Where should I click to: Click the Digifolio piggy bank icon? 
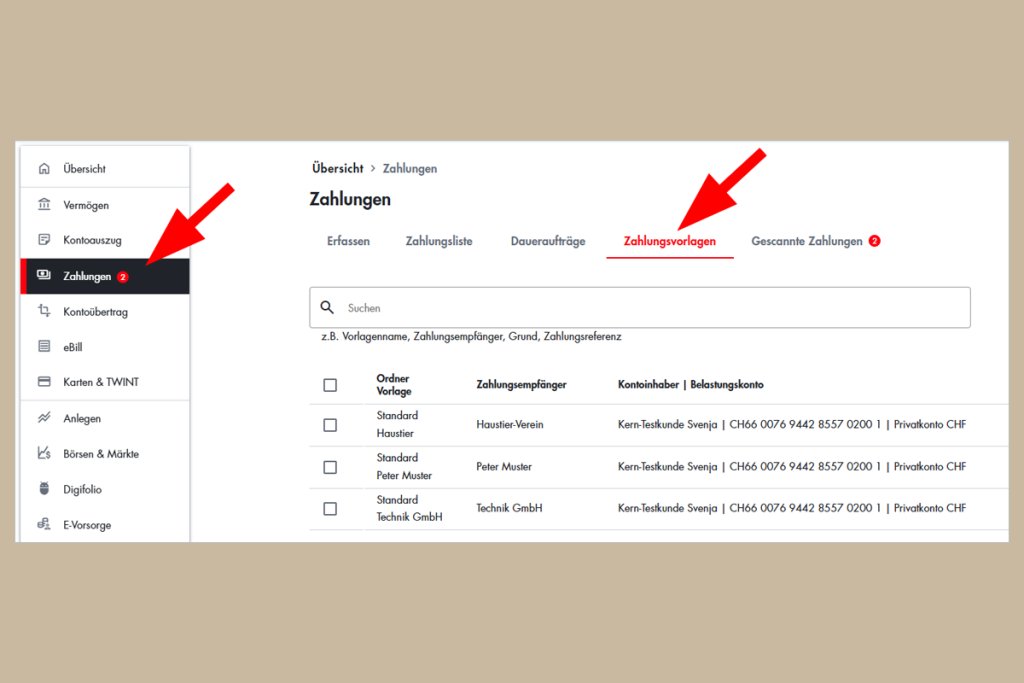coord(44,489)
